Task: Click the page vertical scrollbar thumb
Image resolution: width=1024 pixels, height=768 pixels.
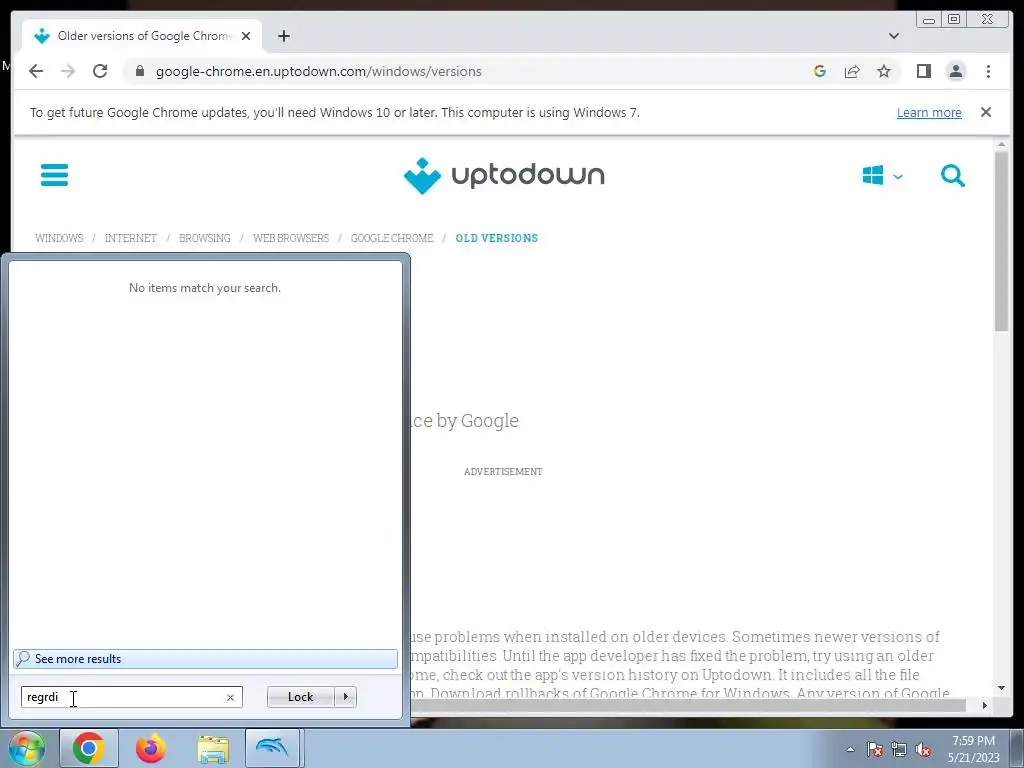Action: click(1001, 242)
